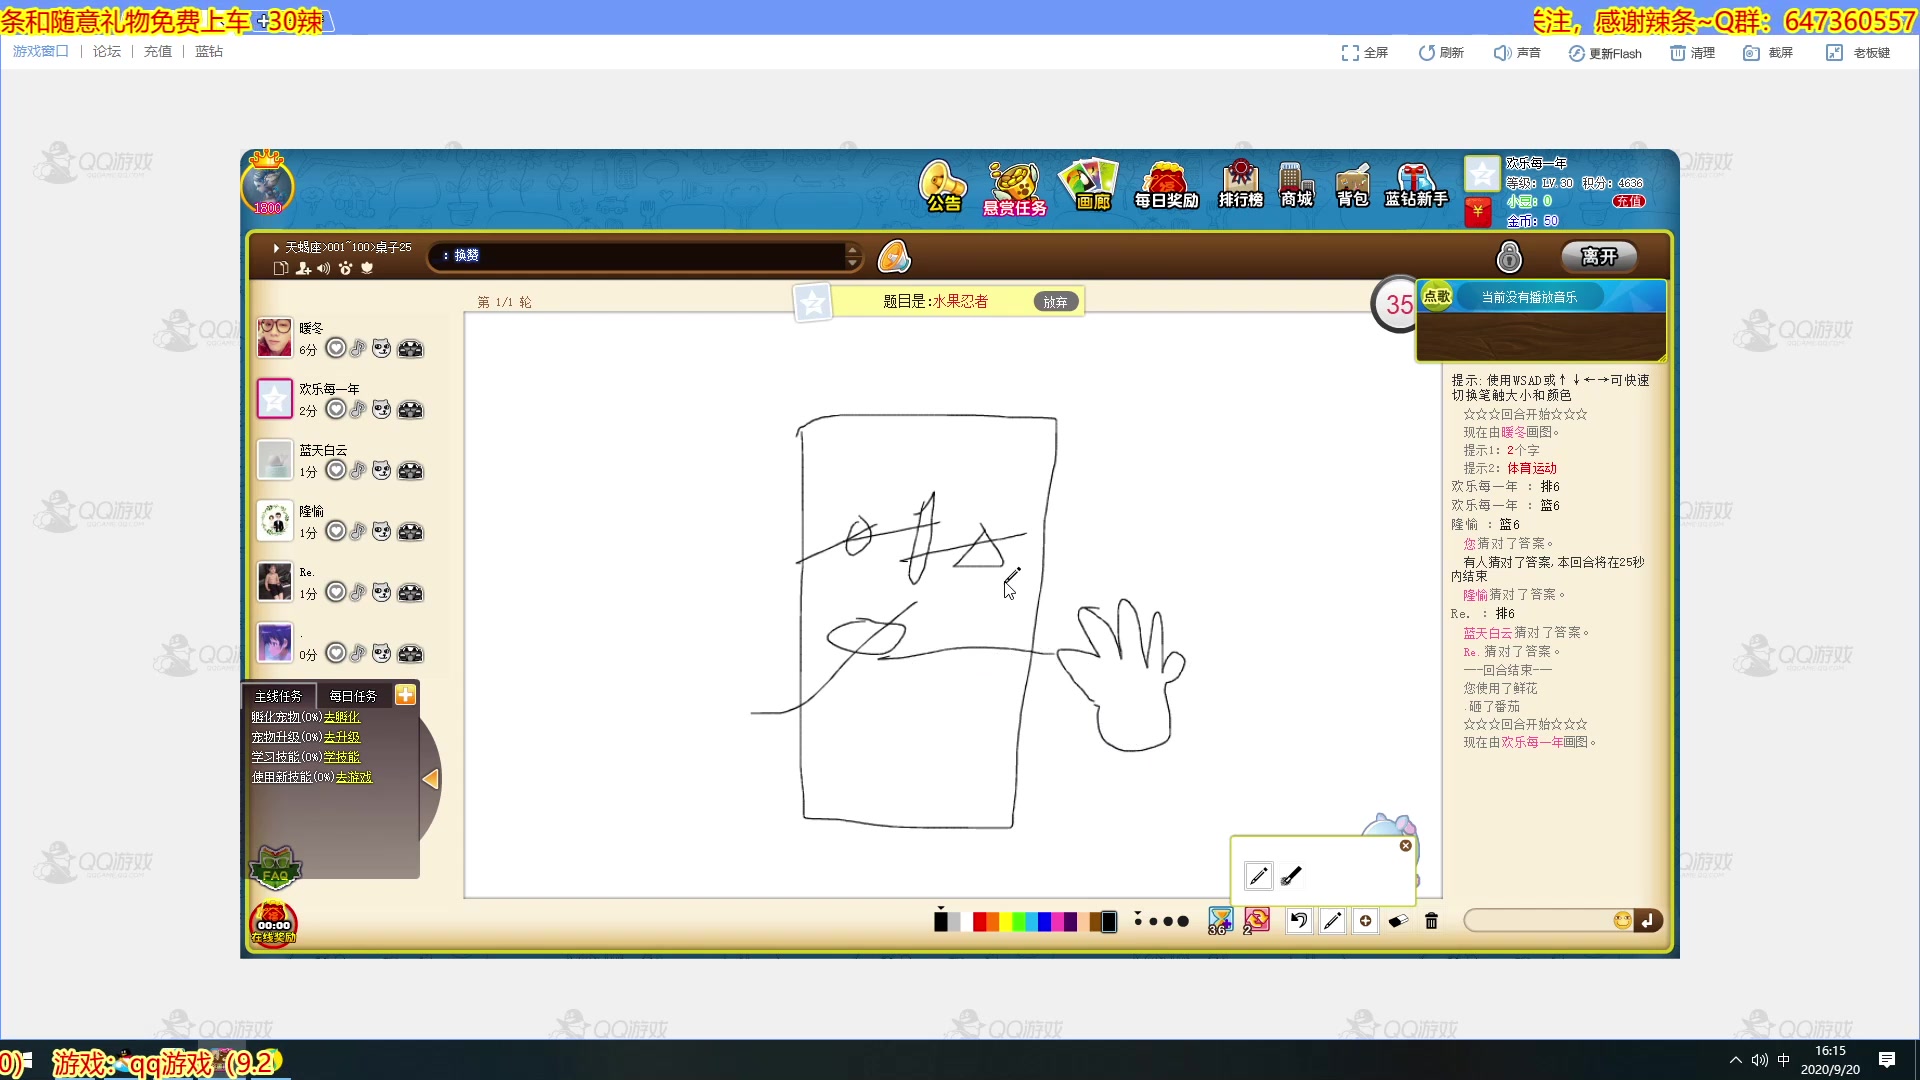Image resolution: width=1920 pixels, height=1080 pixels.
Task: Click the red 充值 recharge button in profile
Action: (1629, 201)
